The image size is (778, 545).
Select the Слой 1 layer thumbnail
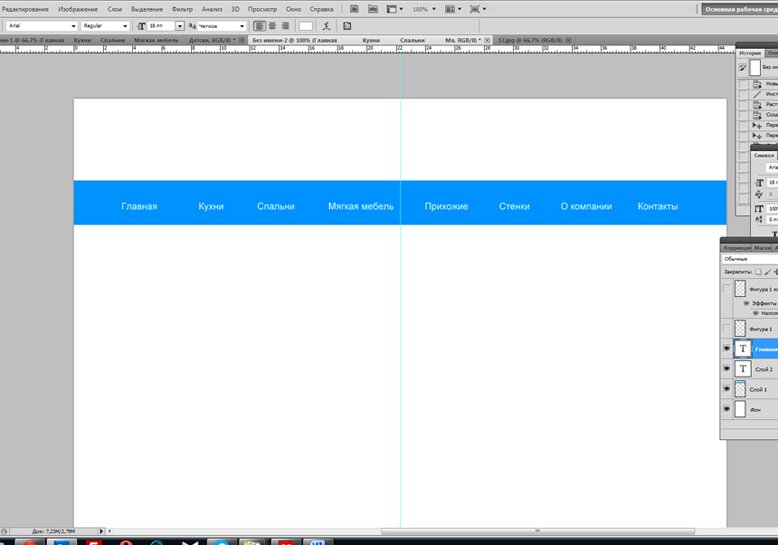click(x=740, y=389)
